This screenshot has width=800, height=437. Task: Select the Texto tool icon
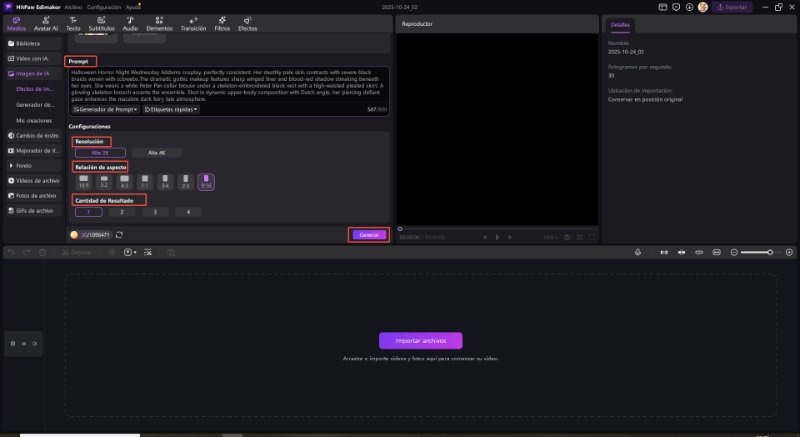(x=73, y=23)
